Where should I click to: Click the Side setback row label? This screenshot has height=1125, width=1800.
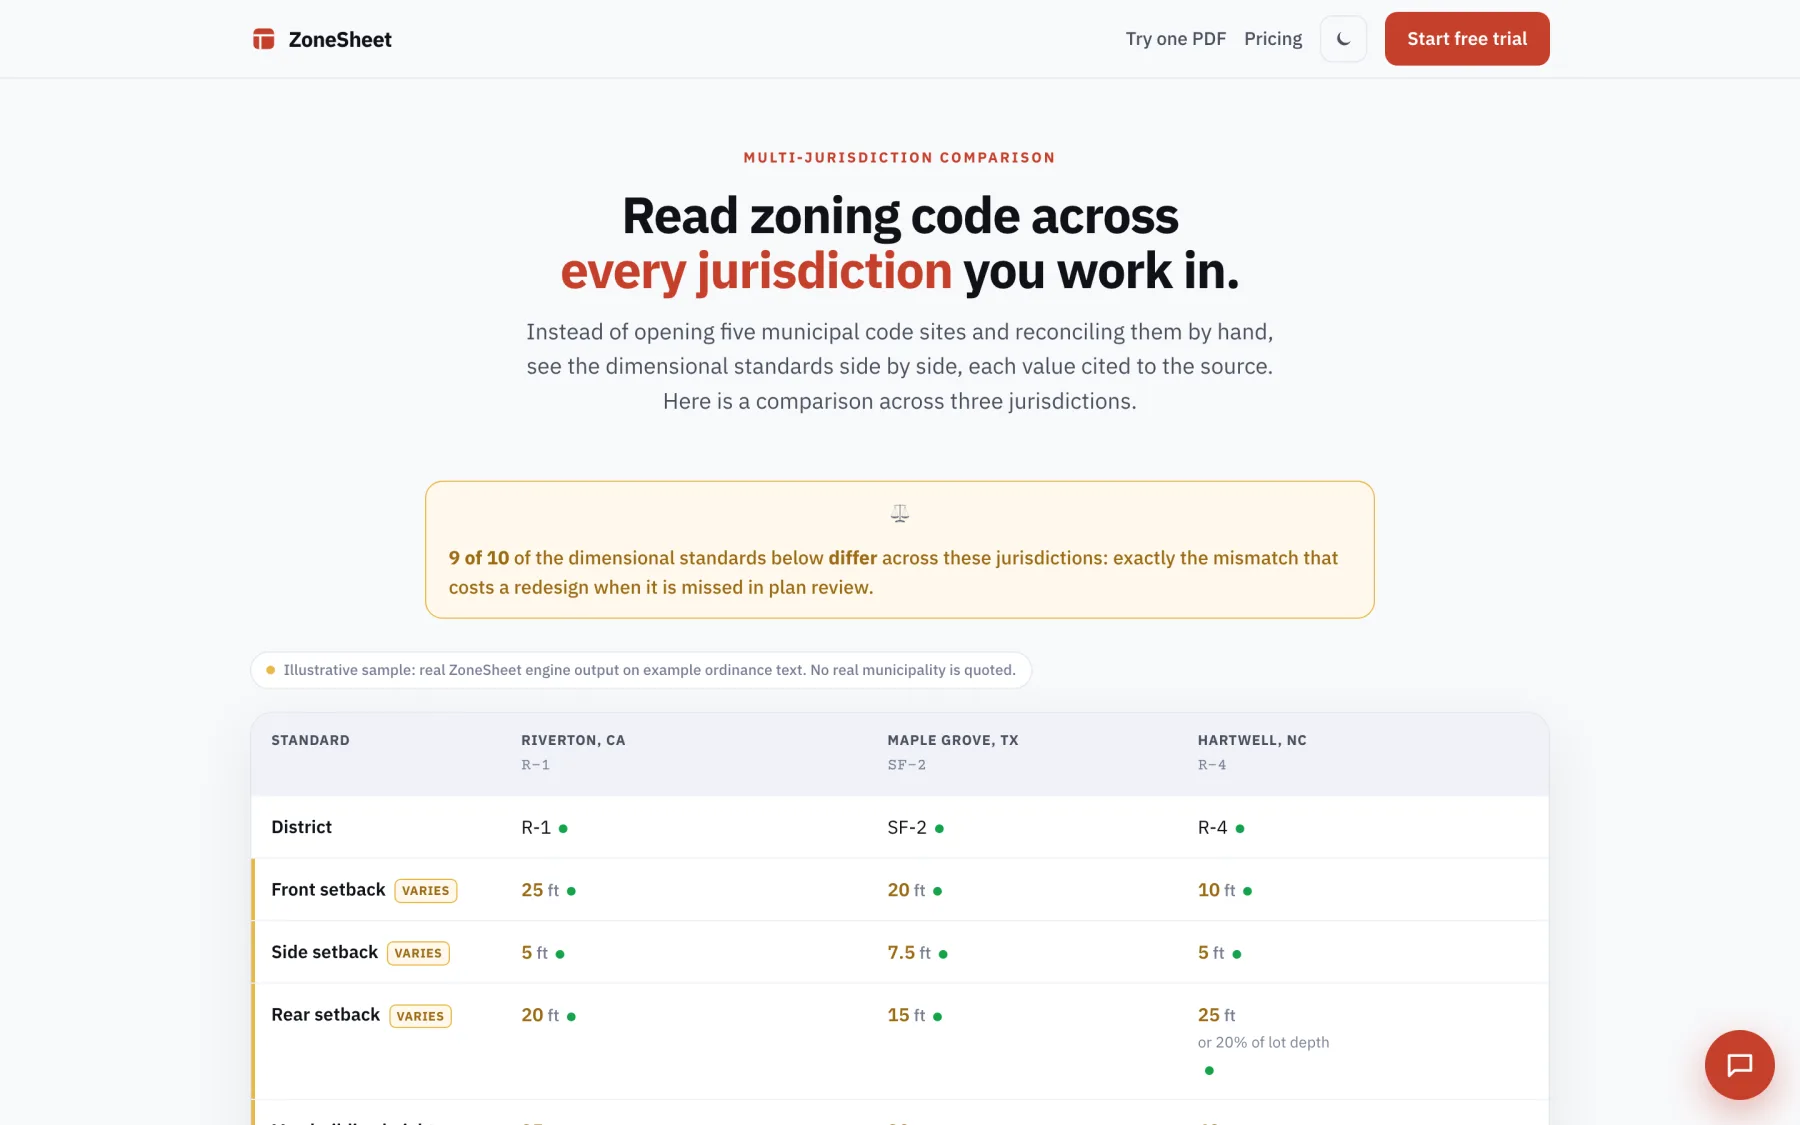point(324,952)
